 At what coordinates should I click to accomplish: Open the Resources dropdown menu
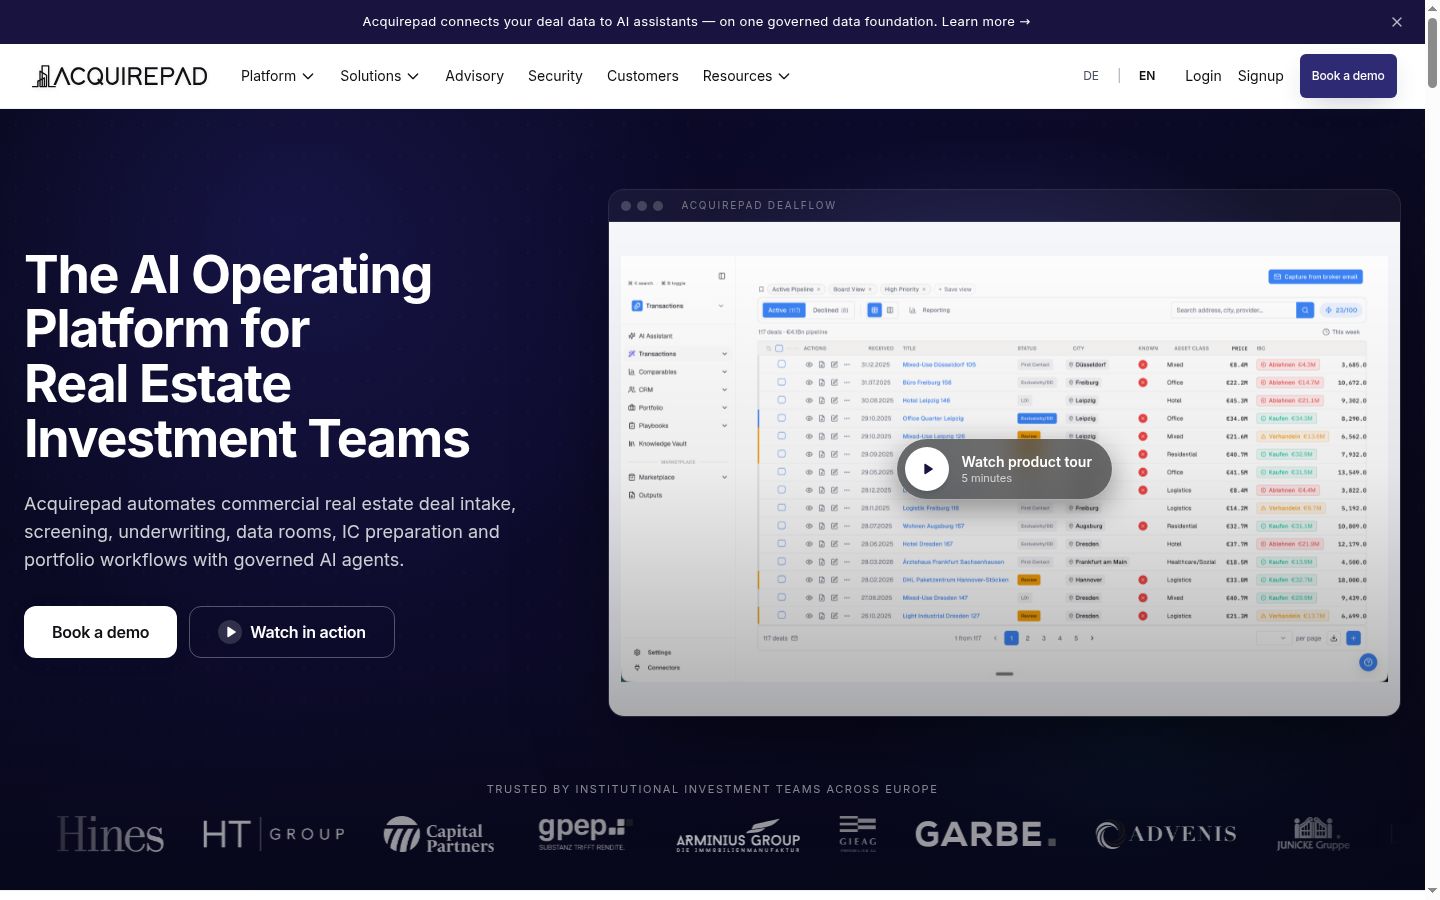tap(746, 76)
